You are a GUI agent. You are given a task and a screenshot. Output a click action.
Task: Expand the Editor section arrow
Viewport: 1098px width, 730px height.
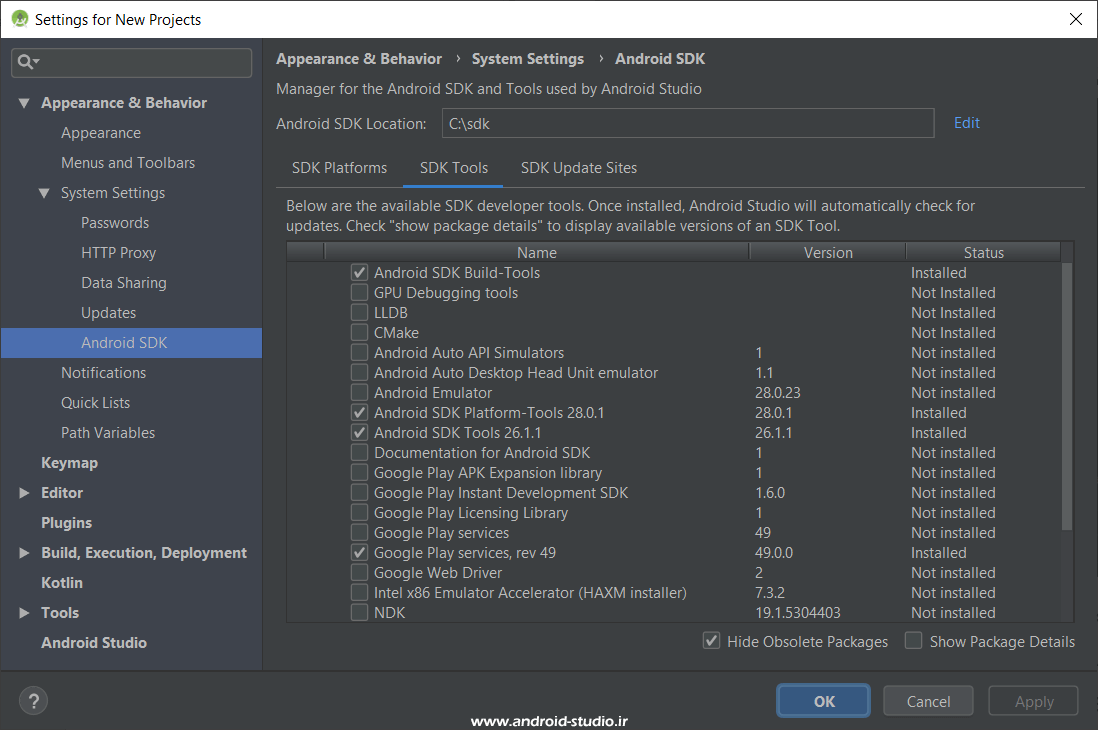(x=24, y=493)
